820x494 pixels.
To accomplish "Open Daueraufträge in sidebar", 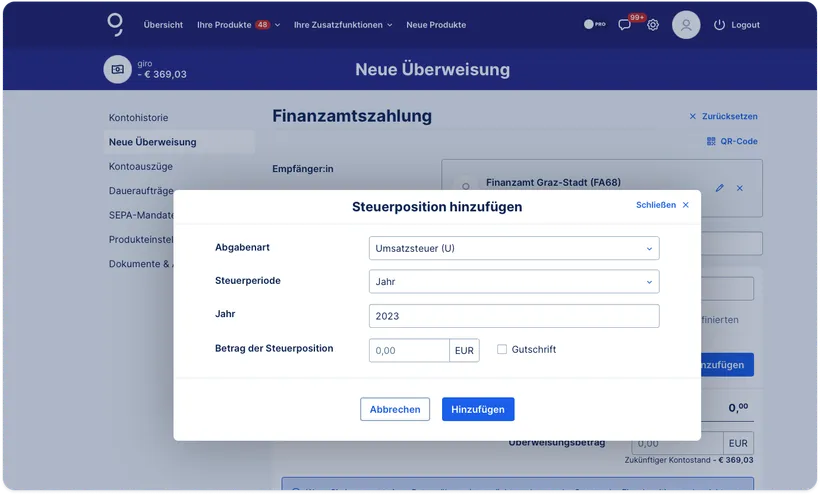I will click(141, 191).
